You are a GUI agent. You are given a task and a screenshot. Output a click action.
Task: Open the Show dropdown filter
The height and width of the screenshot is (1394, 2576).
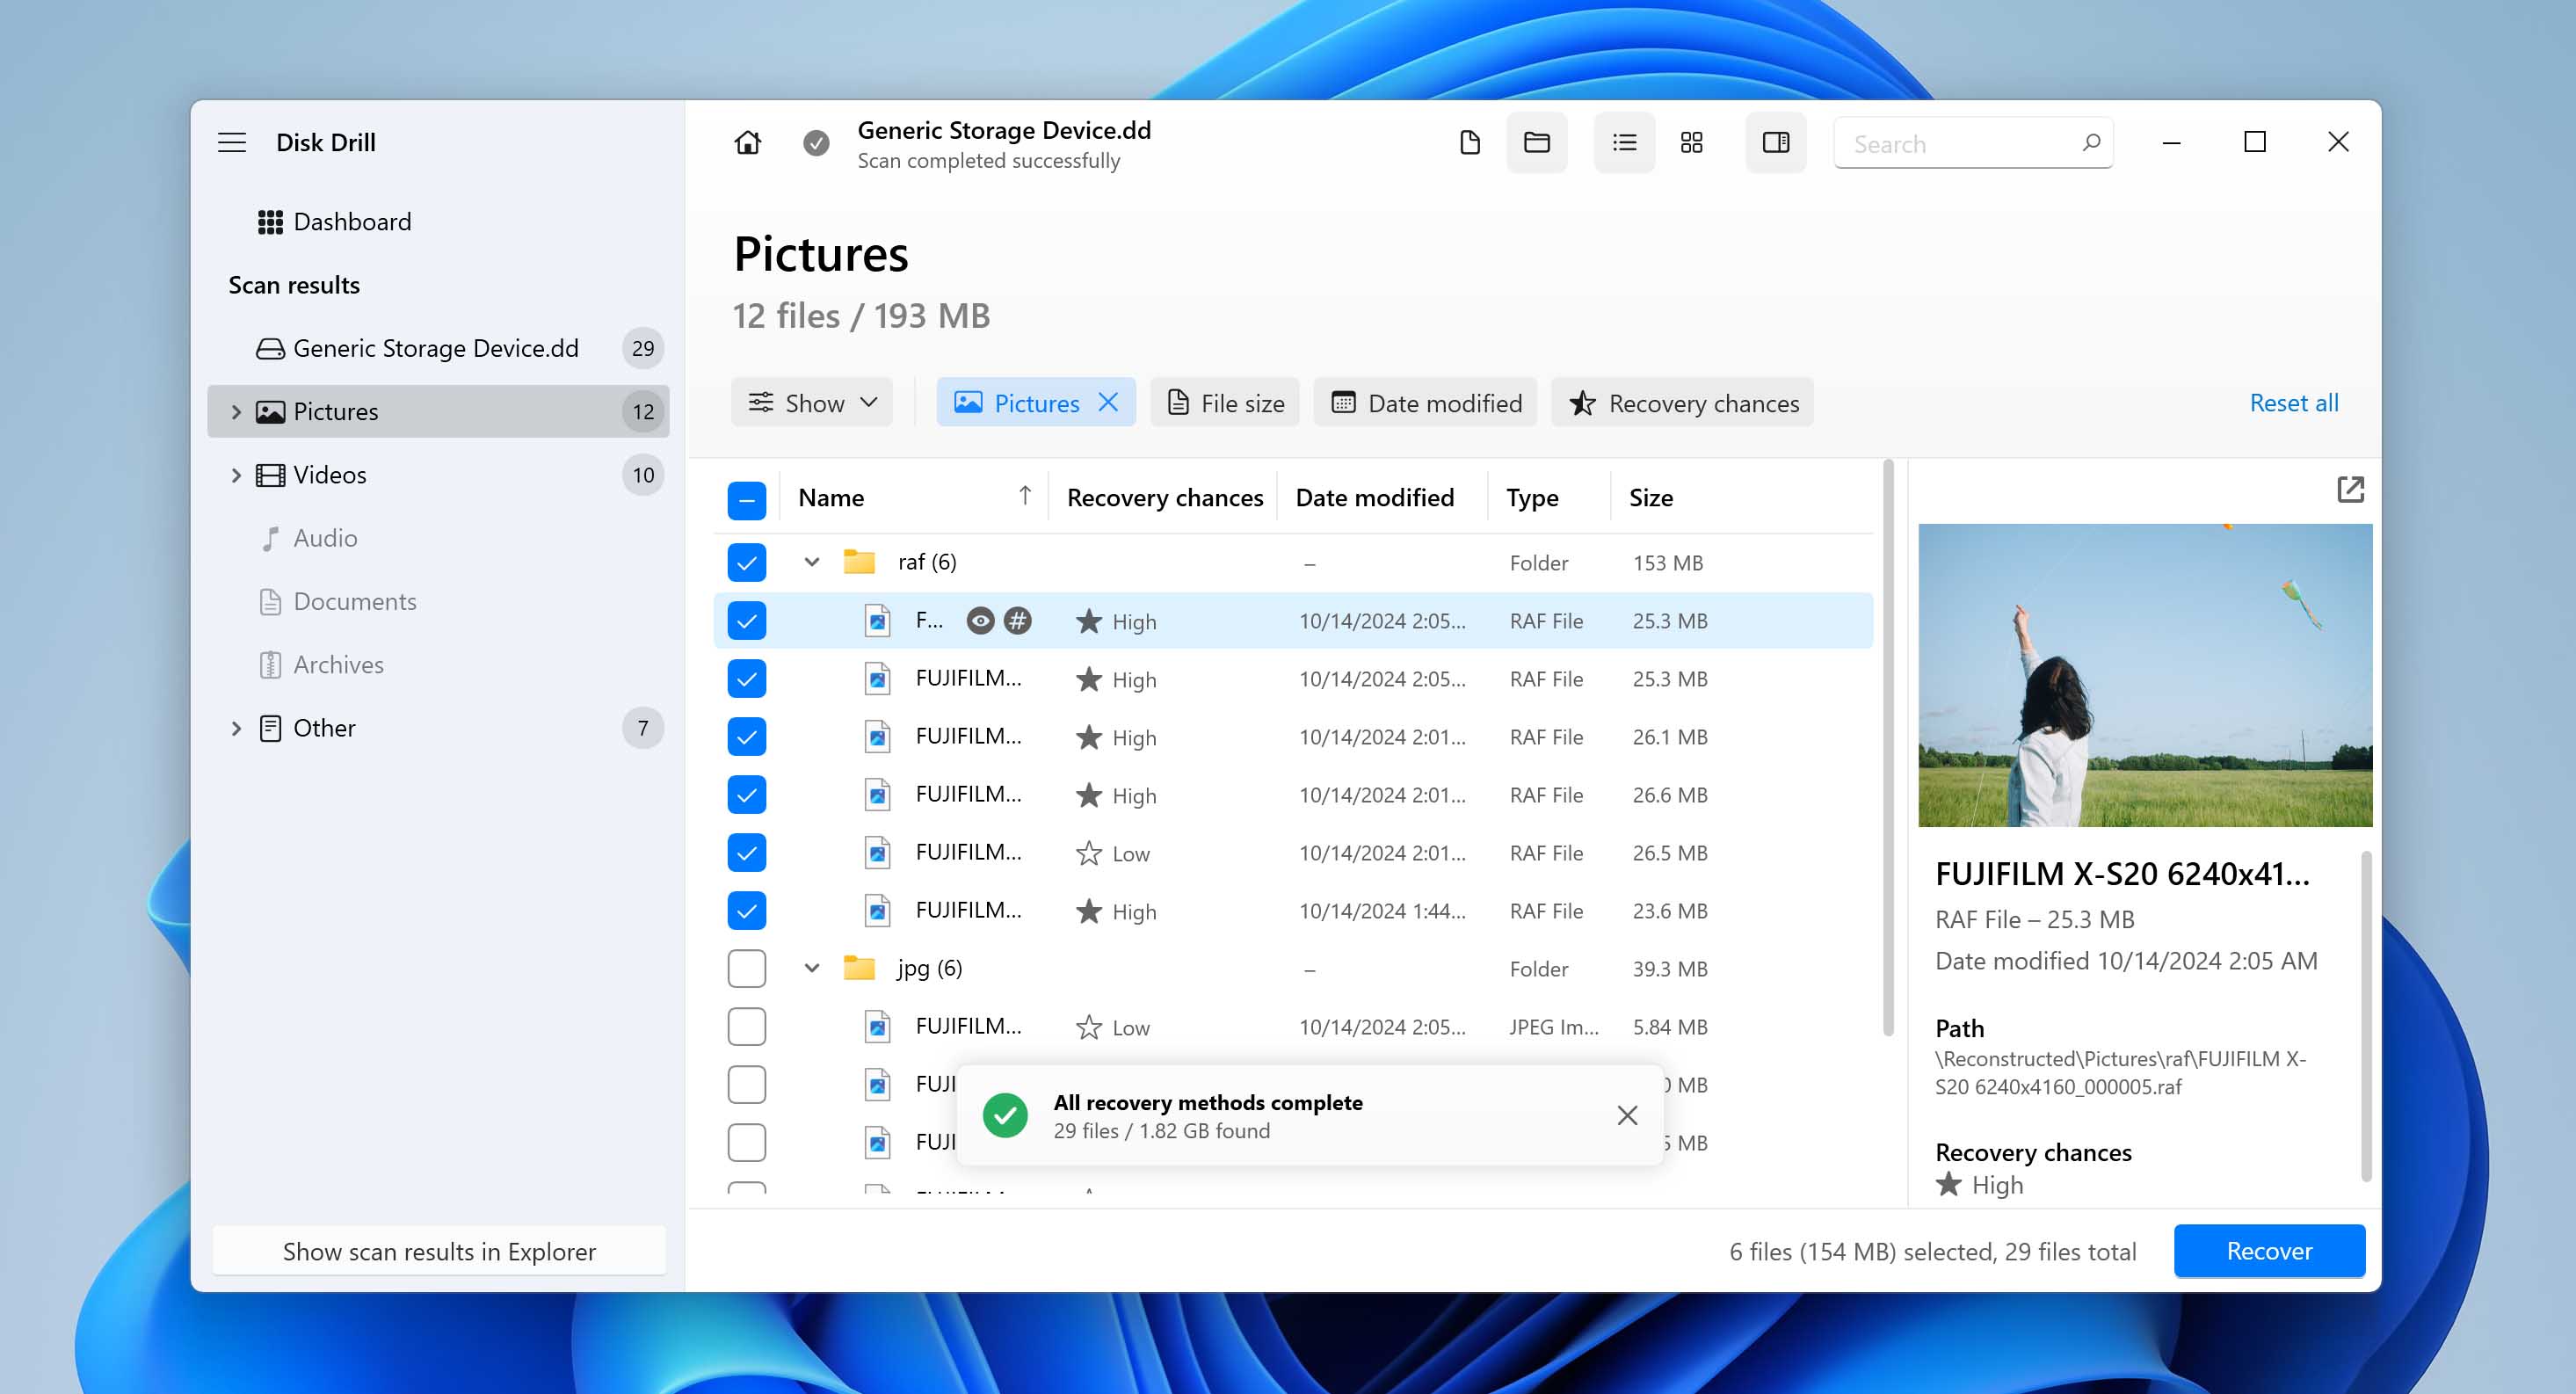(811, 402)
